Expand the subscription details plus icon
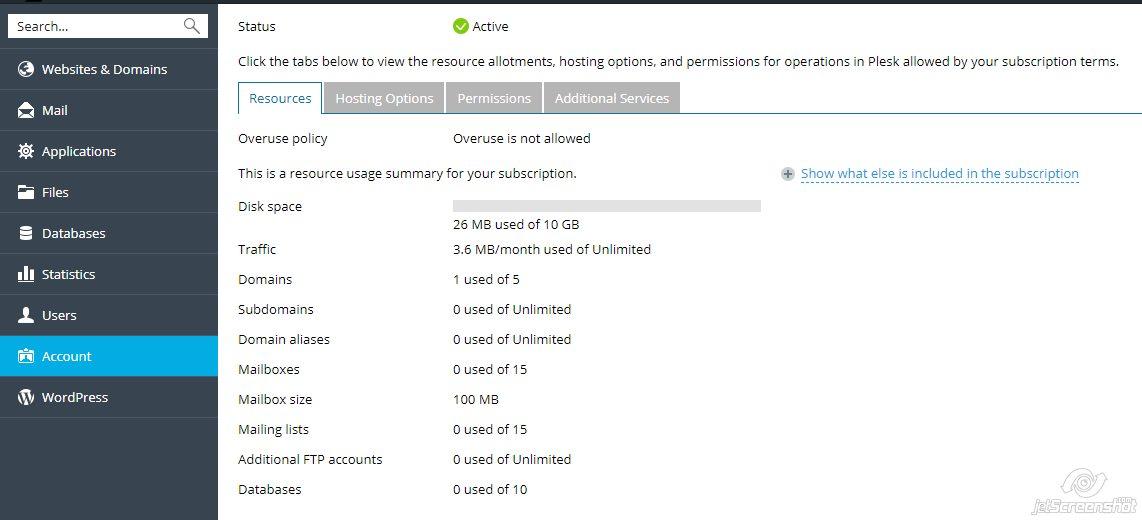The image size is (1142, 520). pos(788,174)
